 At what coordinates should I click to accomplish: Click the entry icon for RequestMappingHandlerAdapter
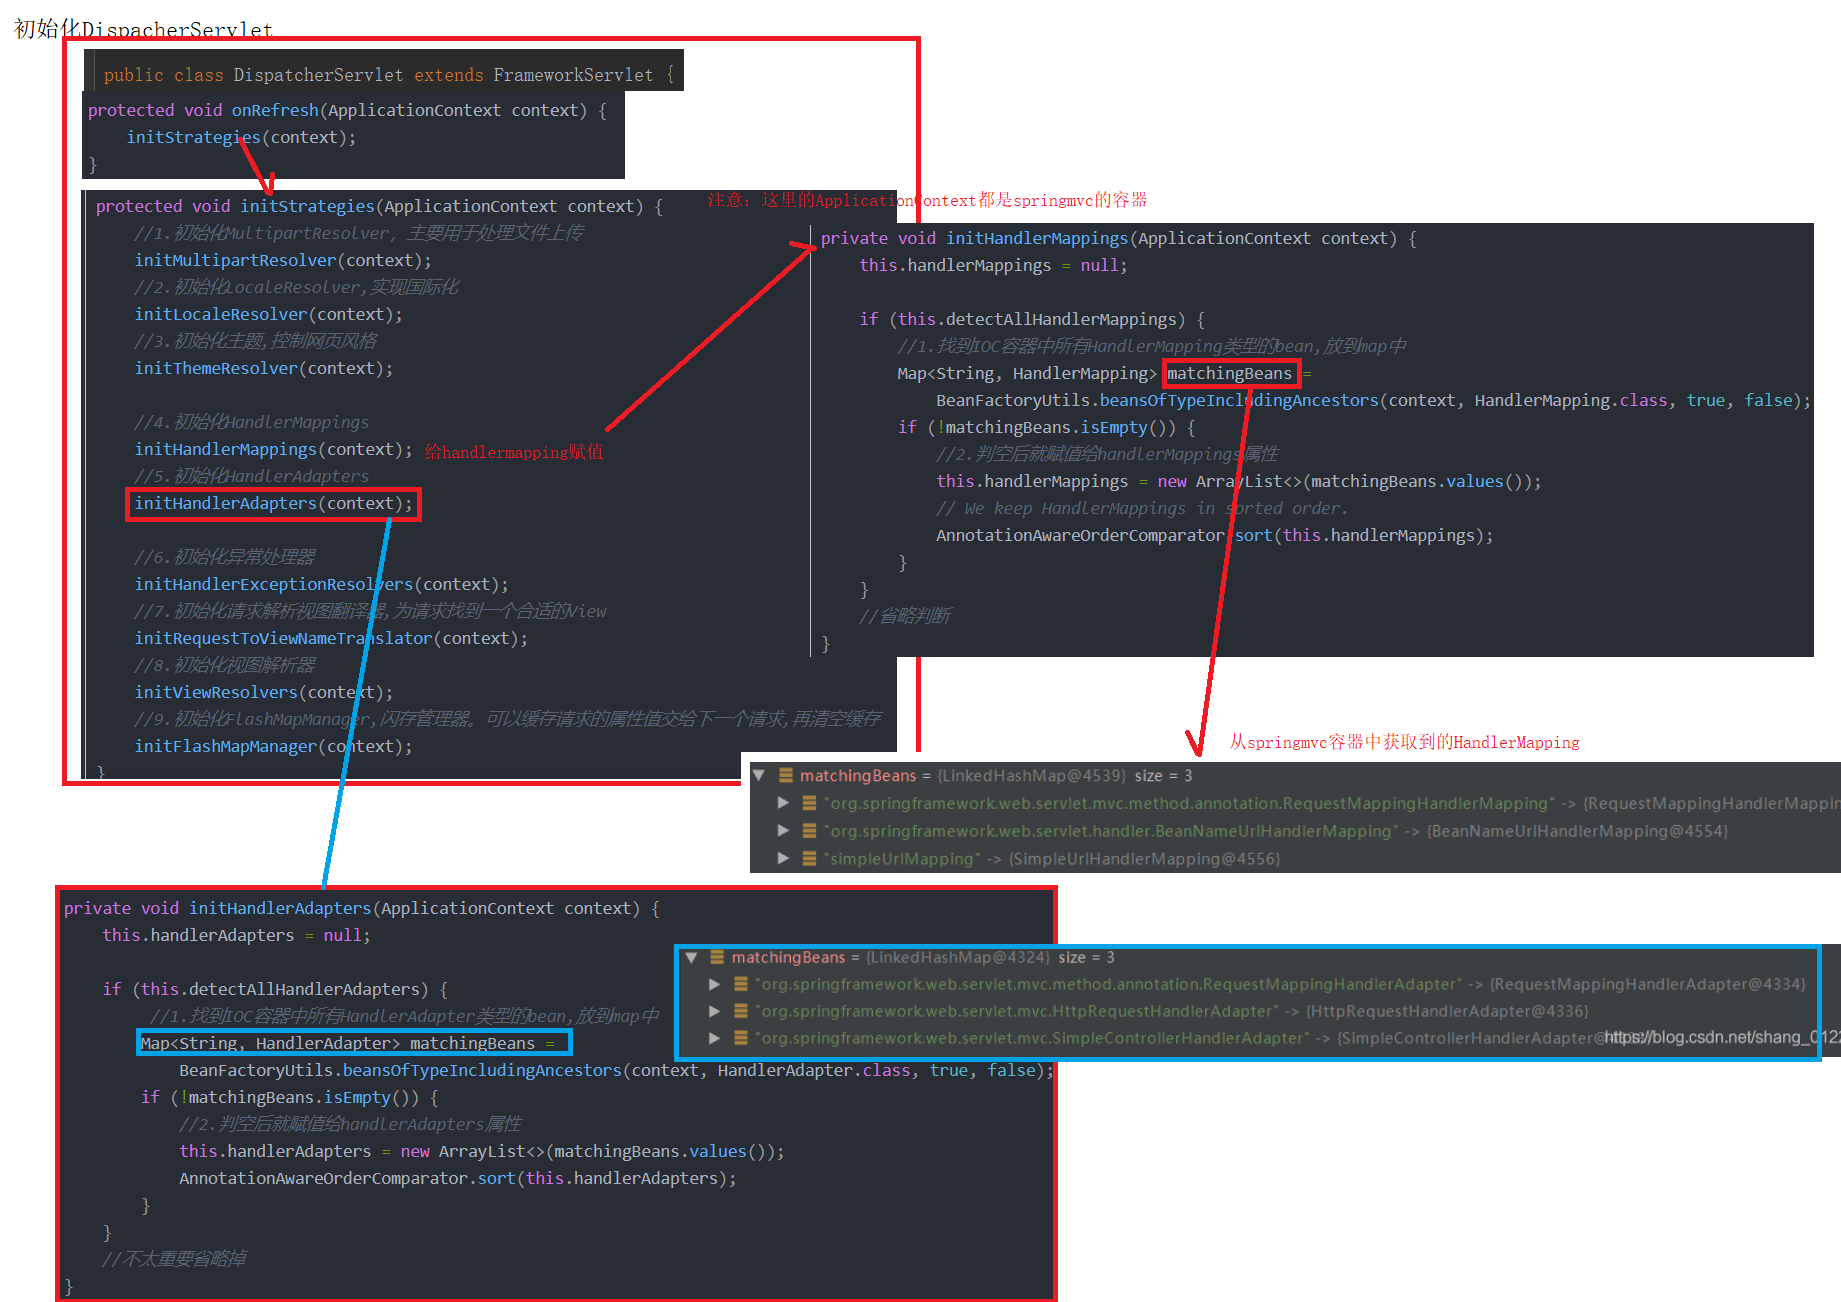tap(741, 984)
